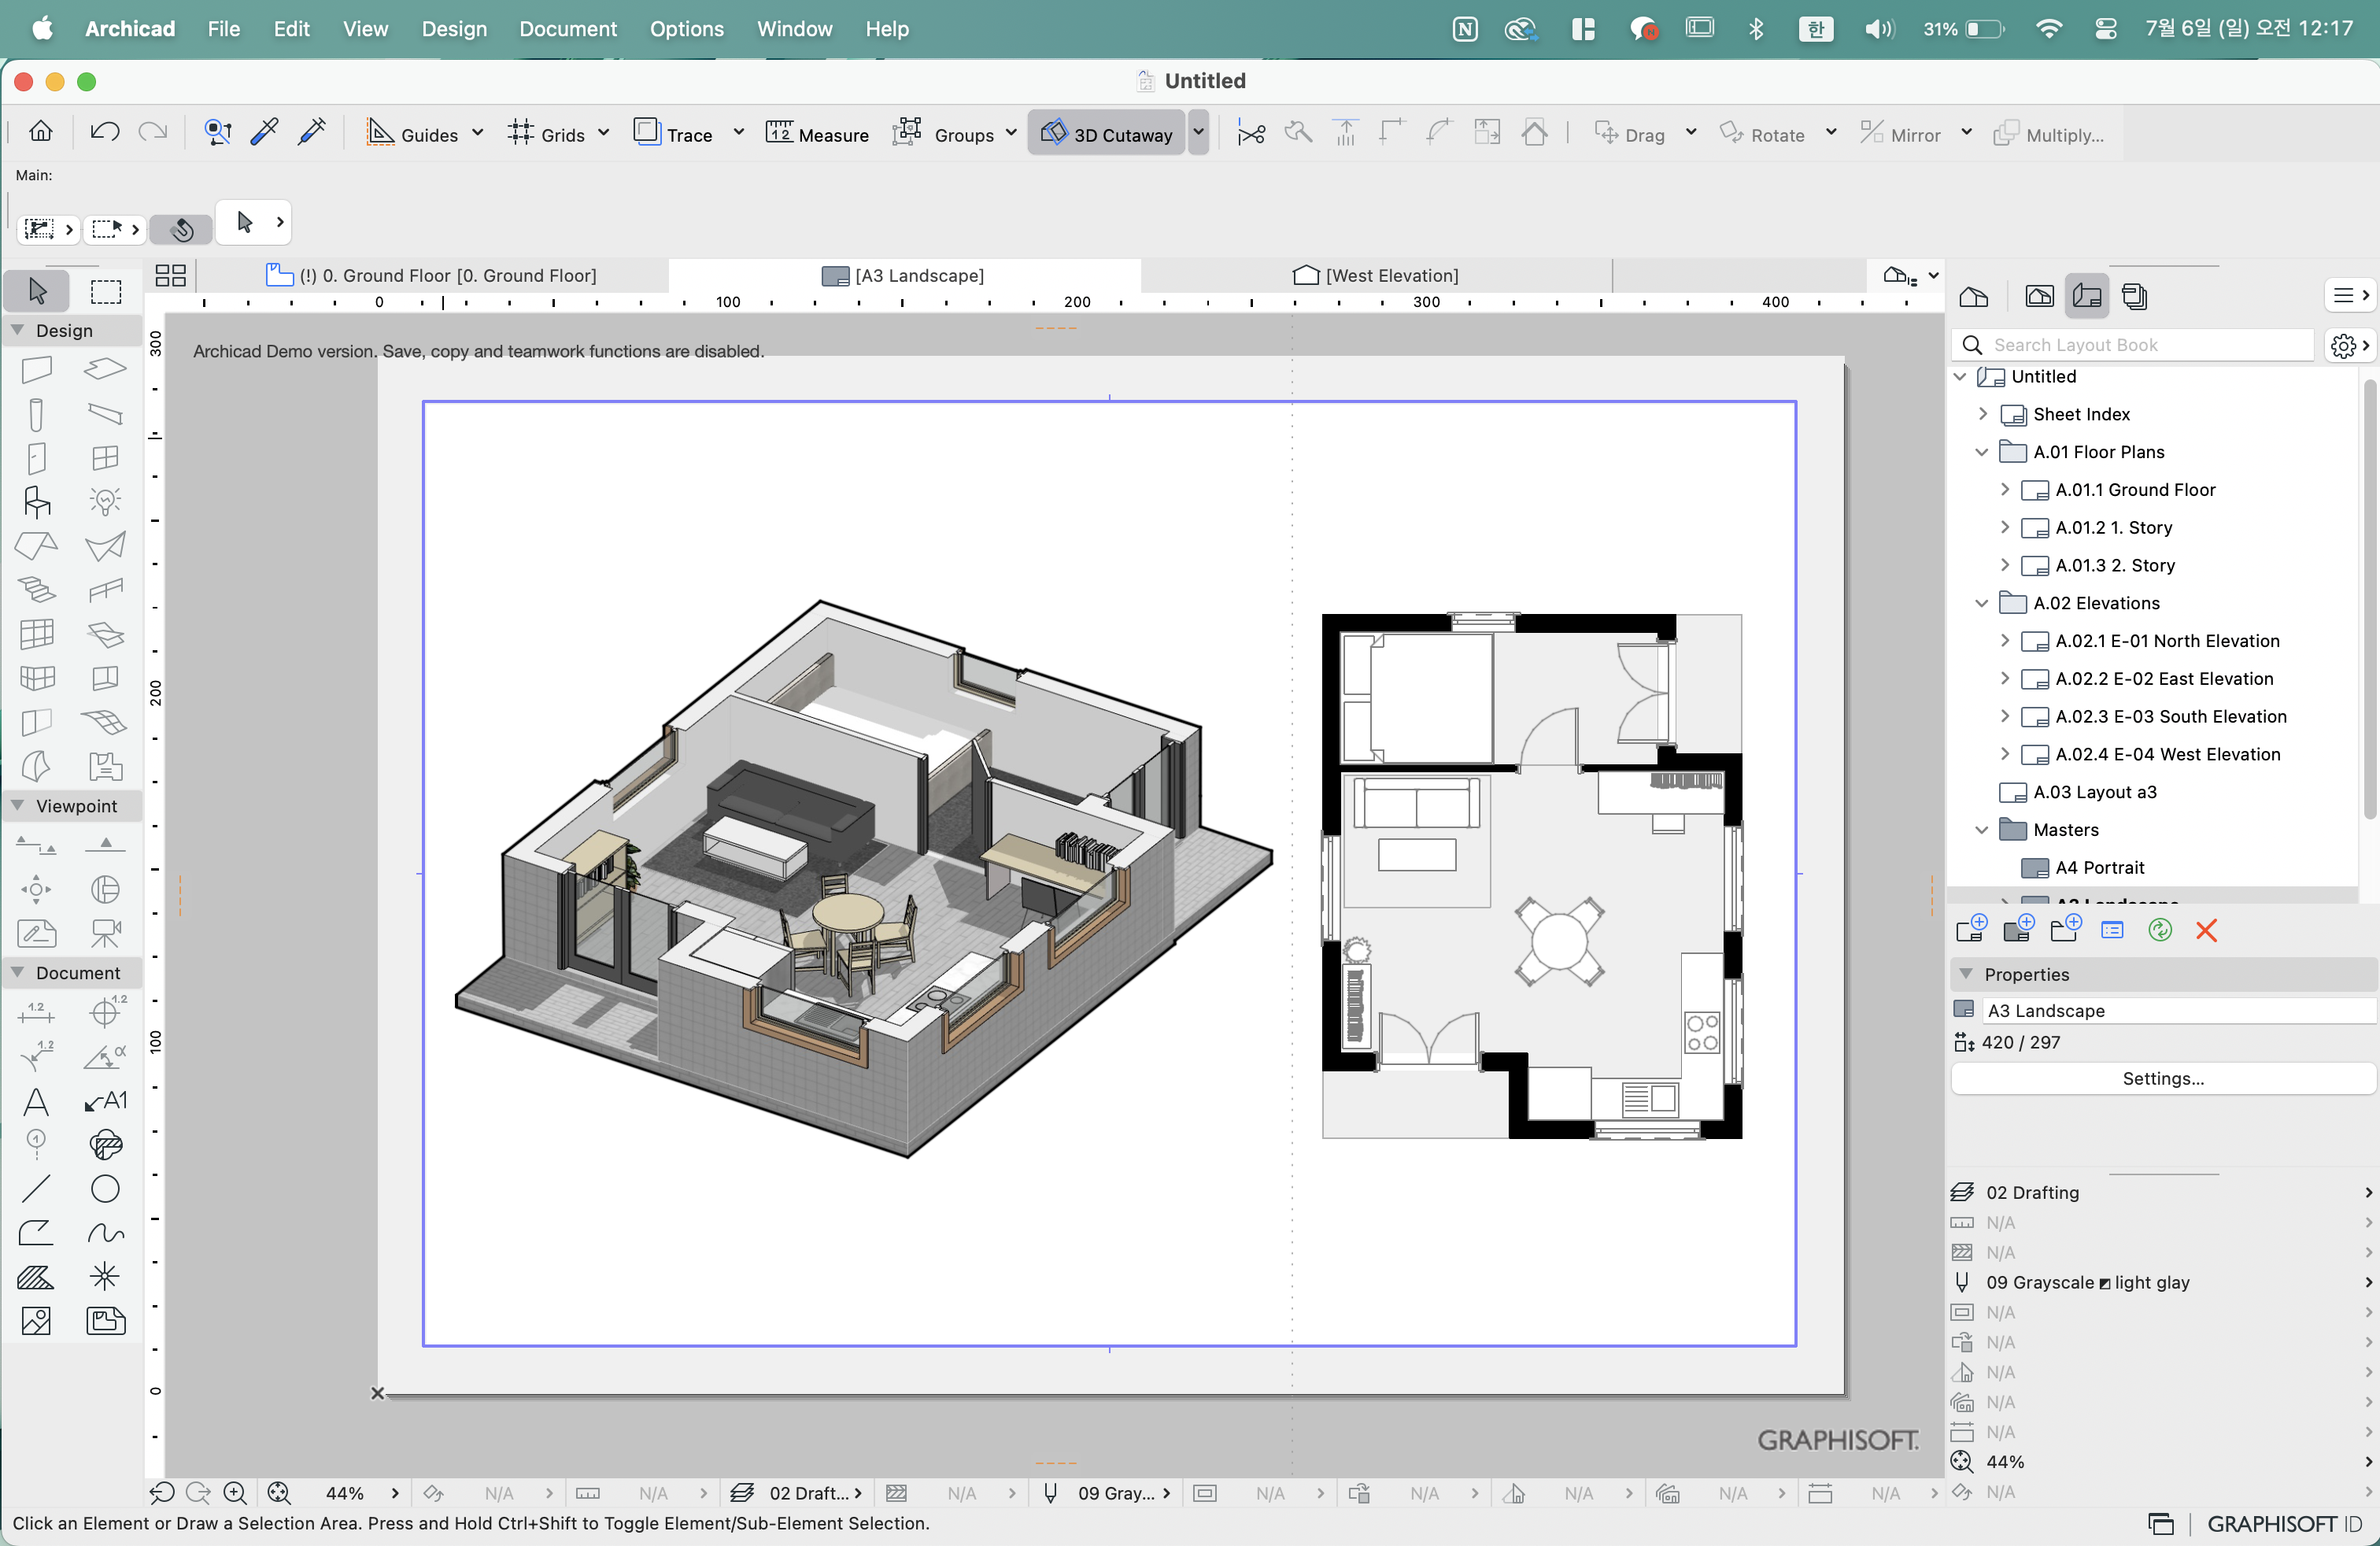Collapse the Masters folder
This screenshot has height=1546, width=2380.
[x=1982, y=830]
